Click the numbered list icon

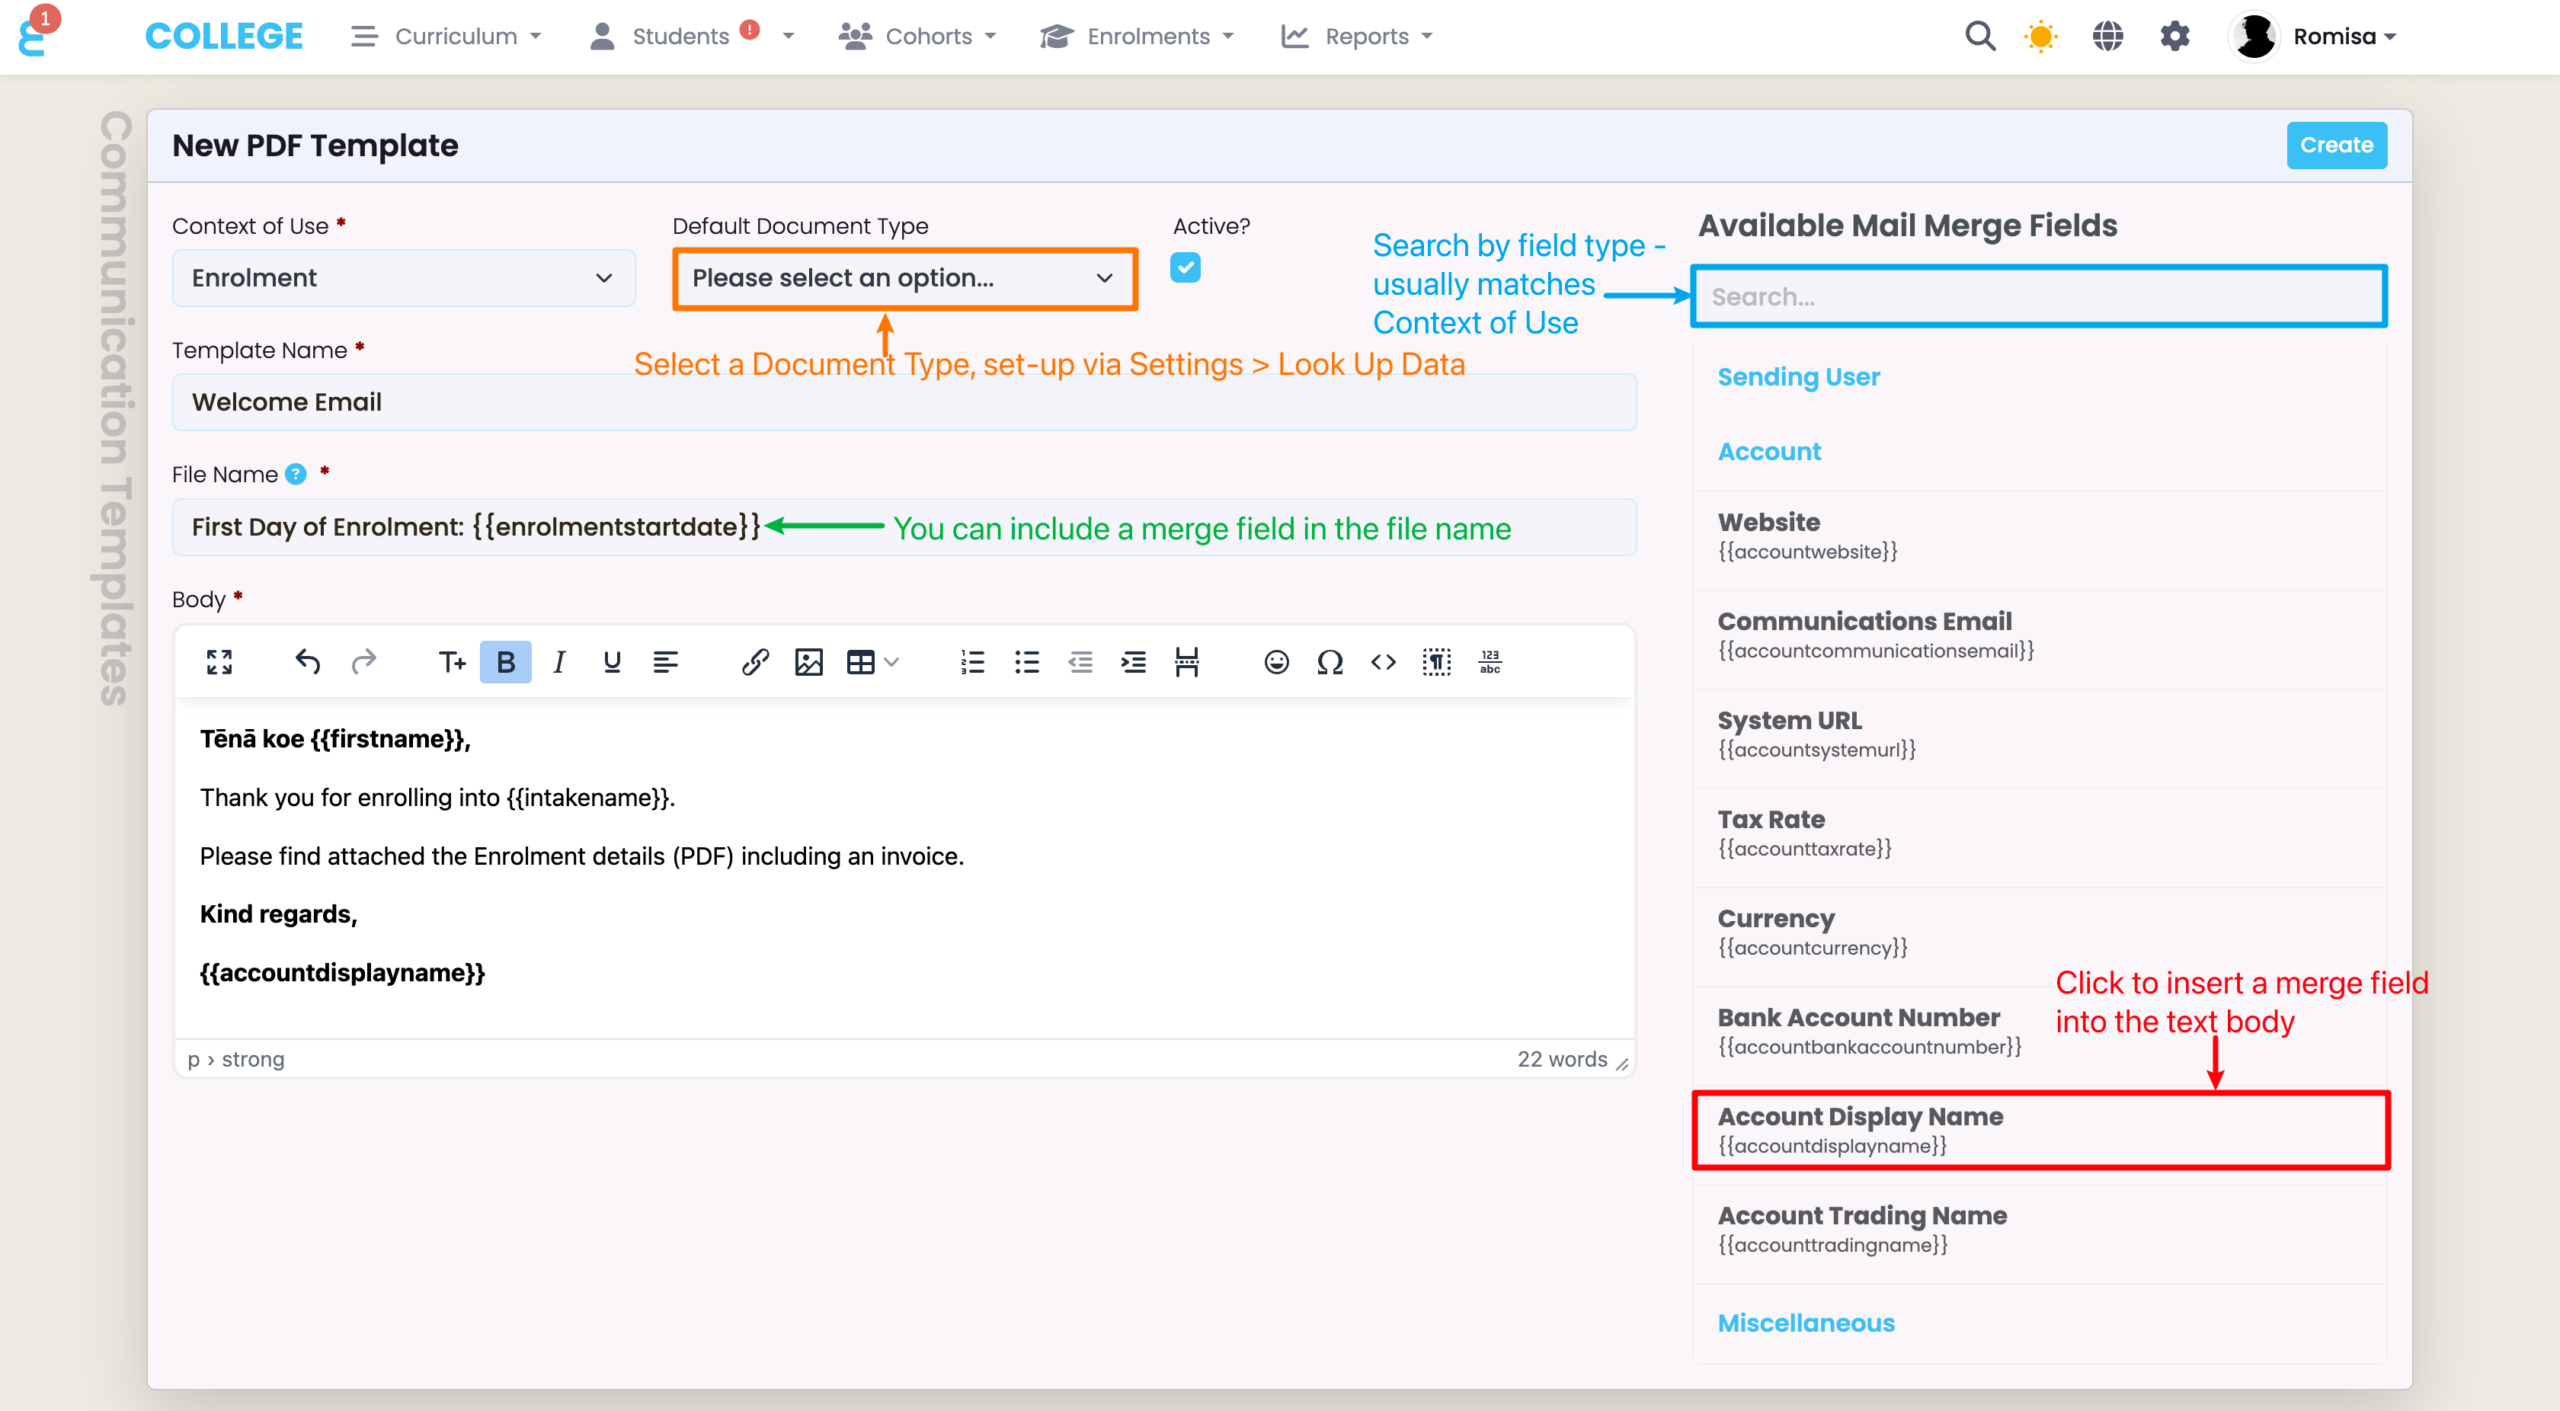(972, 662)
